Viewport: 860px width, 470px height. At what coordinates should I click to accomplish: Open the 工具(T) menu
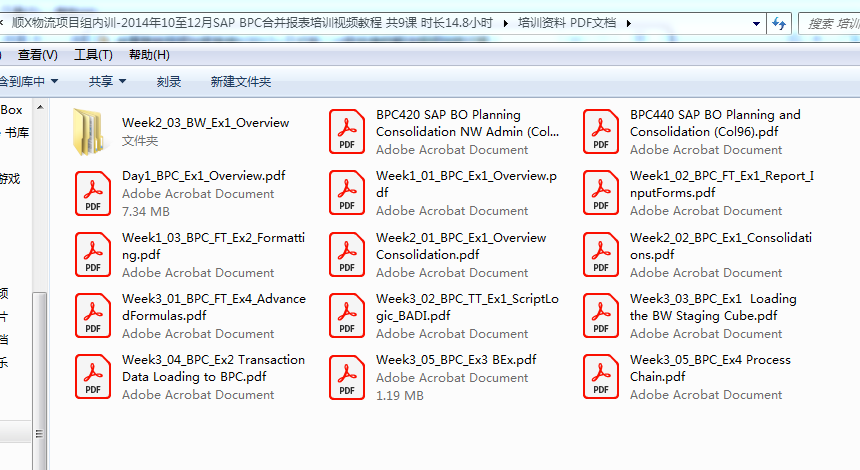point(93,55)
